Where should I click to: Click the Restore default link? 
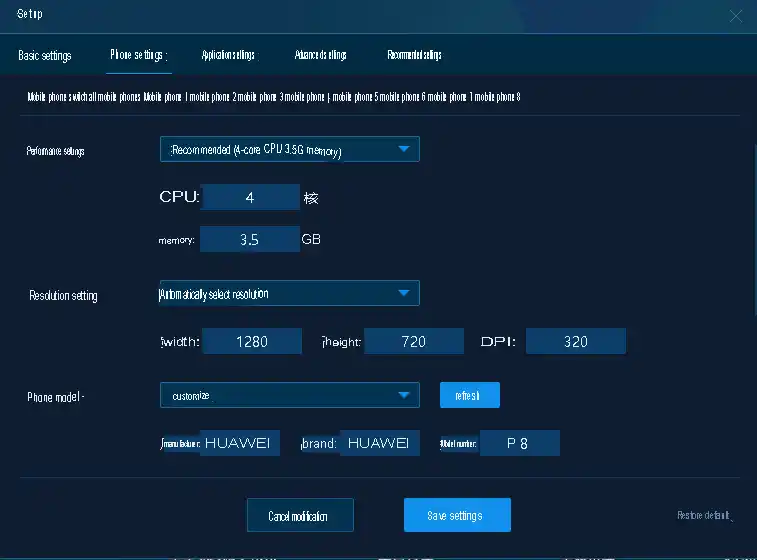click(x=705, y=516)
